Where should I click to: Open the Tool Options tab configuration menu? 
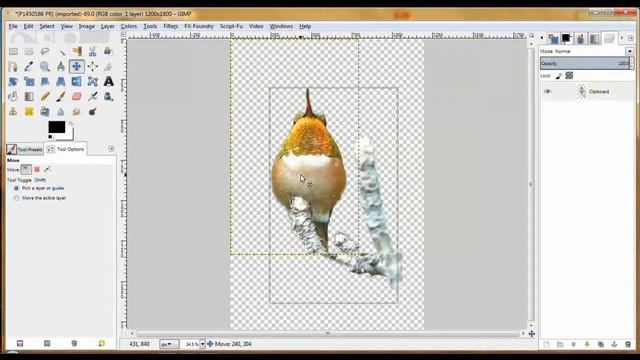[111, 149]
